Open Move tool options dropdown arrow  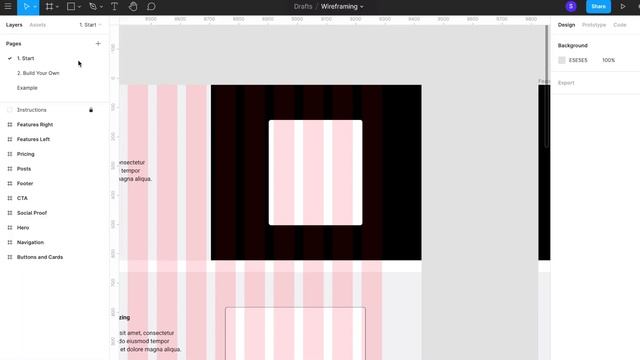click(x=35, y=7)
